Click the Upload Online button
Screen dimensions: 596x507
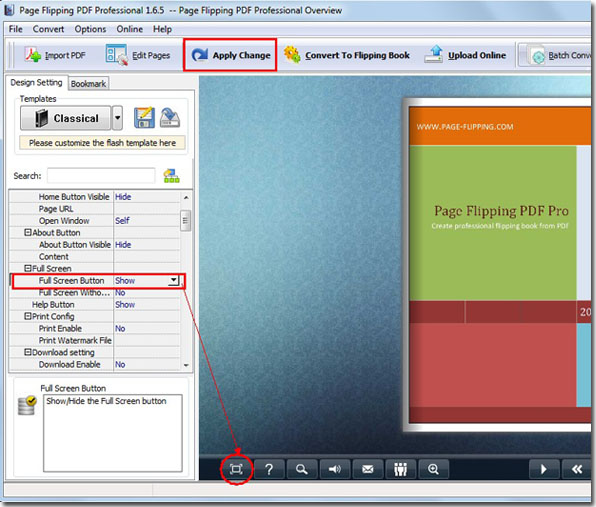click(x=465, y=55)
